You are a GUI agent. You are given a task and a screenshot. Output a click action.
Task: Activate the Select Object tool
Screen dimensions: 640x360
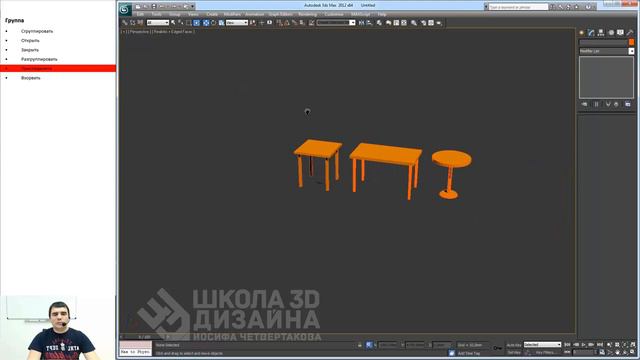click(173, 23)
